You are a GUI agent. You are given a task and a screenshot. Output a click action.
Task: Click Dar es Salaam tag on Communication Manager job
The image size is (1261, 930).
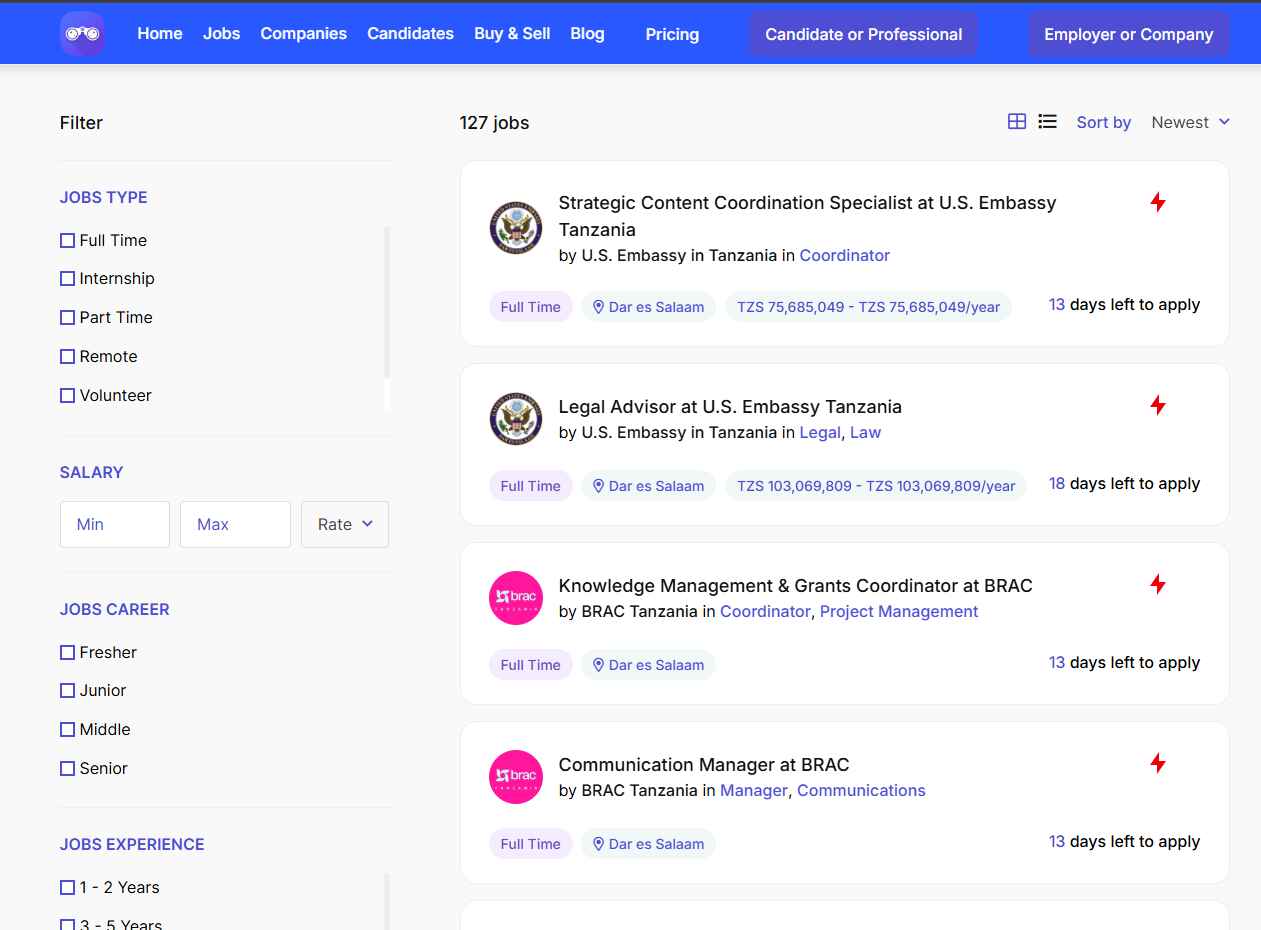(648, 844)
